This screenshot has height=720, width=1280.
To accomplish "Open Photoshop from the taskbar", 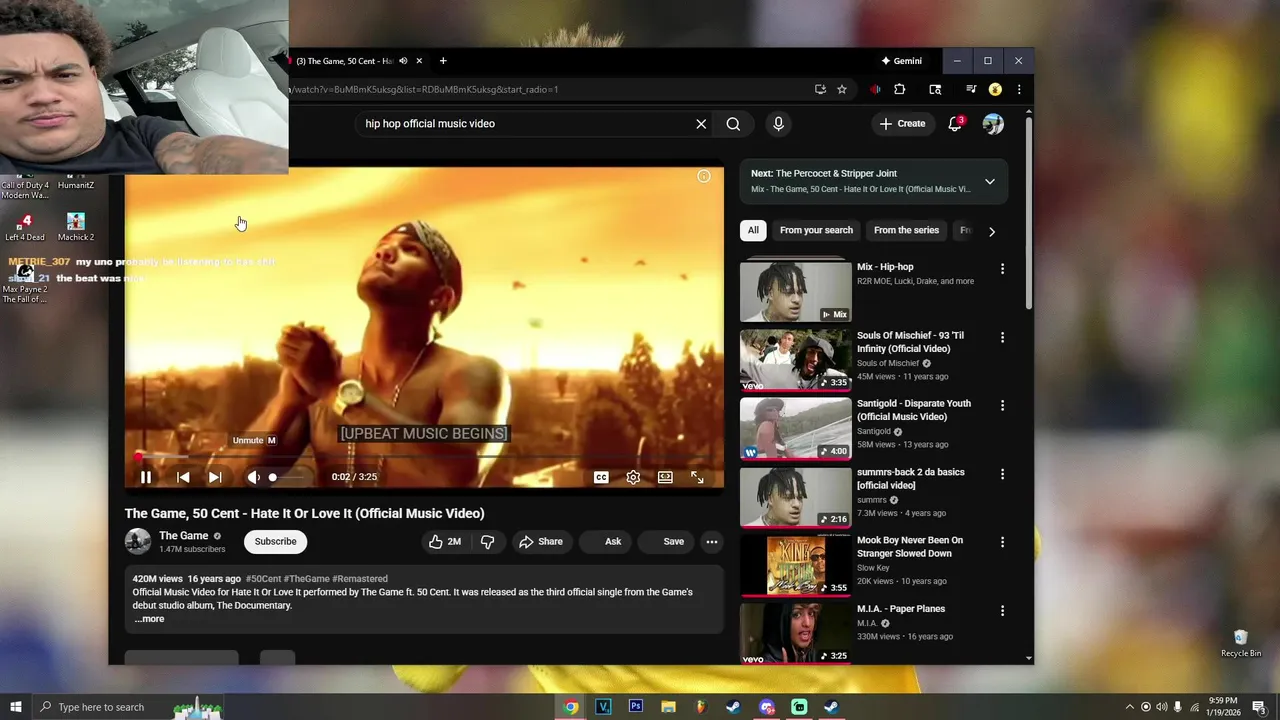I will click(636, 707).
